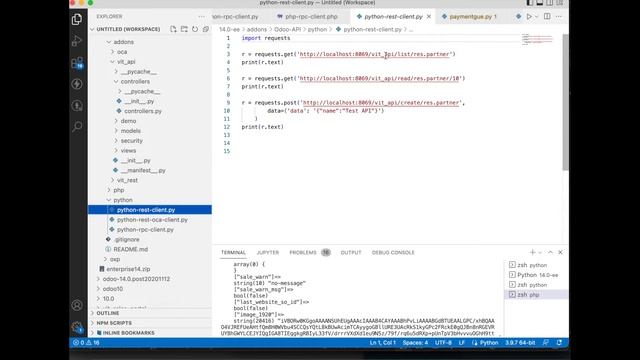Image resolution: width=640 pixels, height=360 pixels.
Task: Open python-rpc-client.py in Explorer tree
Action: [x=145, y=229]
